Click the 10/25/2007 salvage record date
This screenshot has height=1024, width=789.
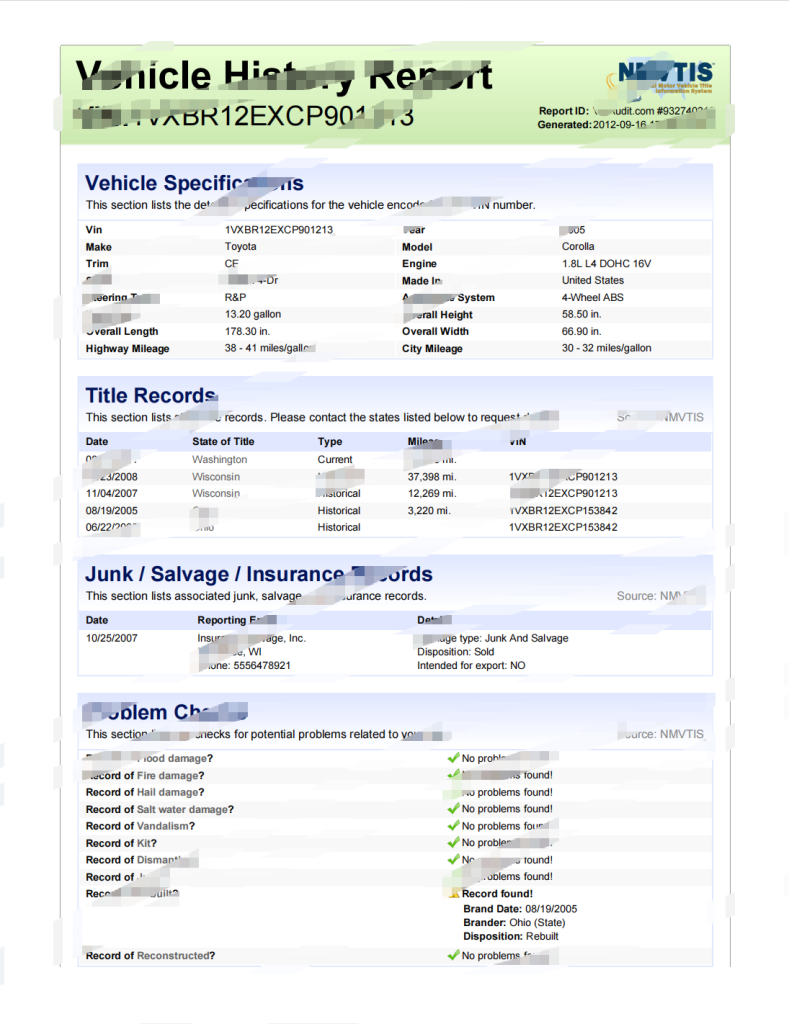pos(111,638)
